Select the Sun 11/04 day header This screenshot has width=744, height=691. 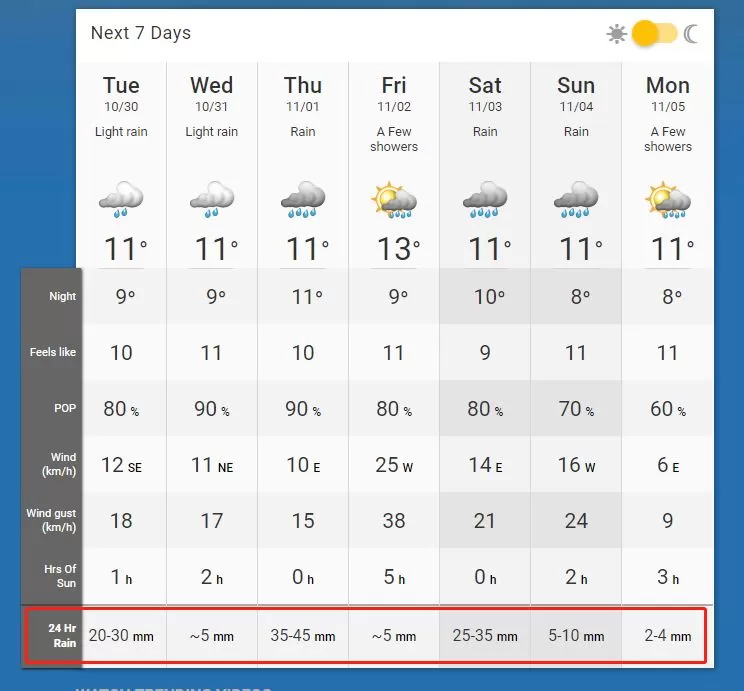click(576, 94)
